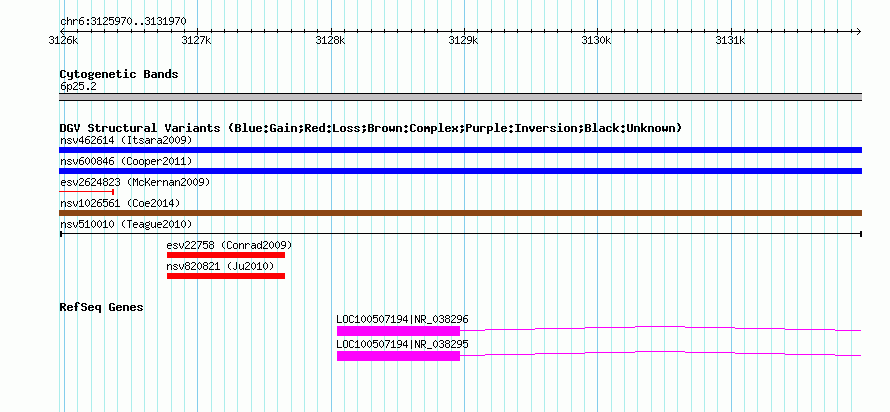Click the Cytogenetic Bands track title
890x412 pixels.
click(119, 74)
